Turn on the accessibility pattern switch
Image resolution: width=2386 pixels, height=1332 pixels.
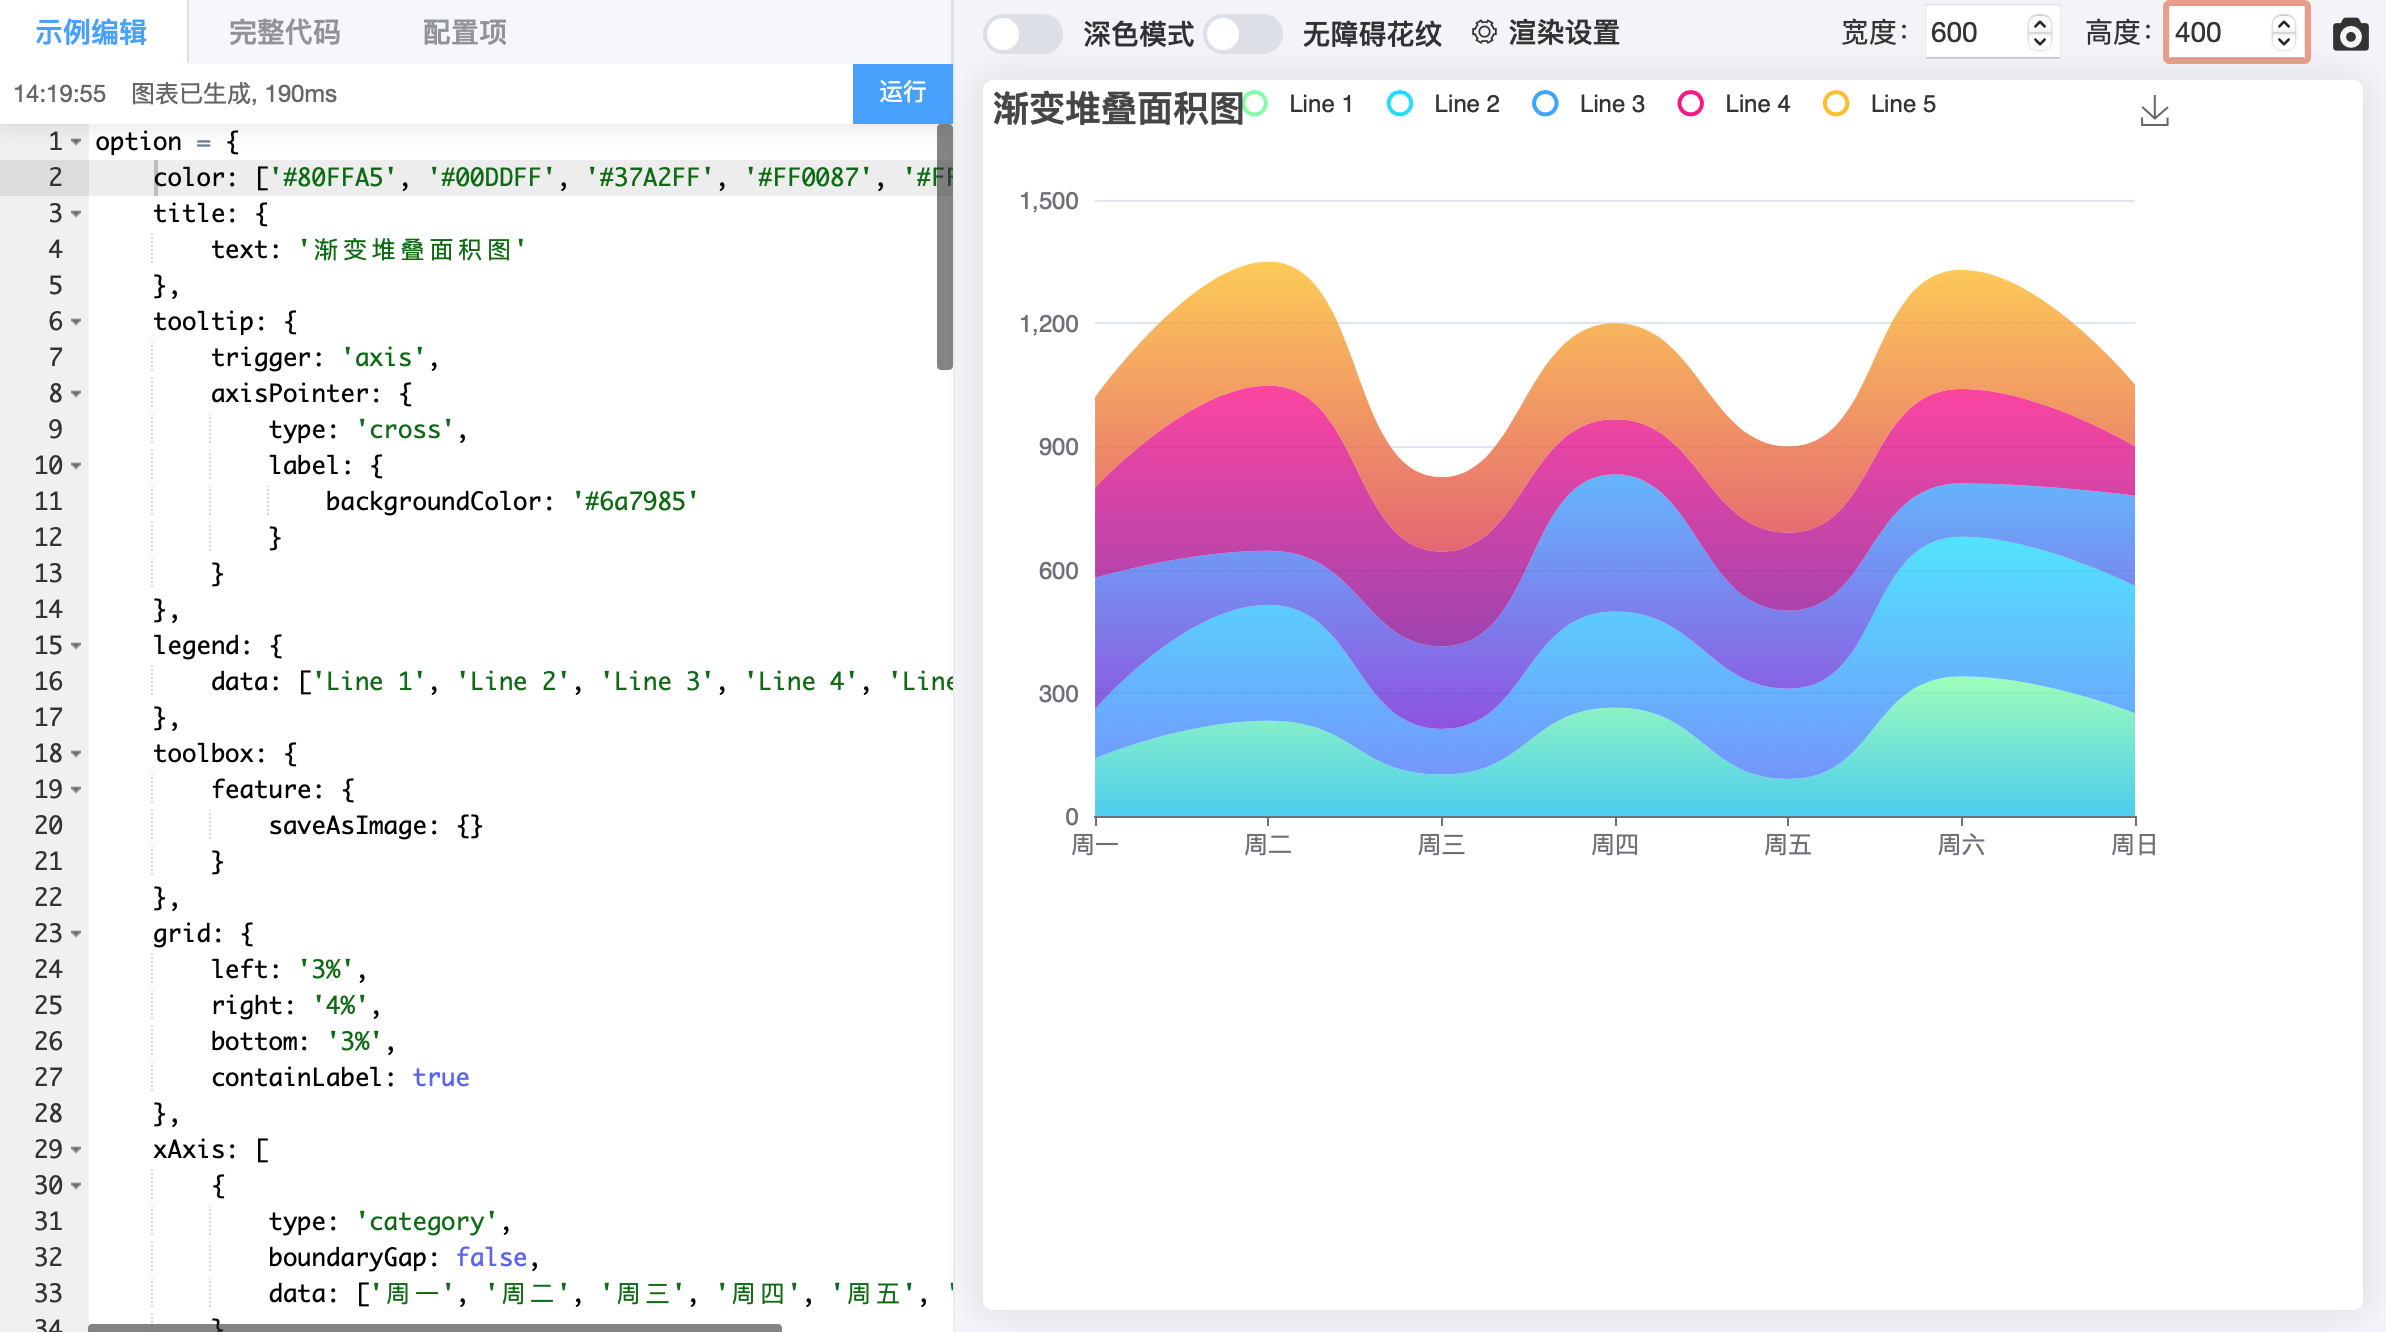click(x=1243, y=34)
